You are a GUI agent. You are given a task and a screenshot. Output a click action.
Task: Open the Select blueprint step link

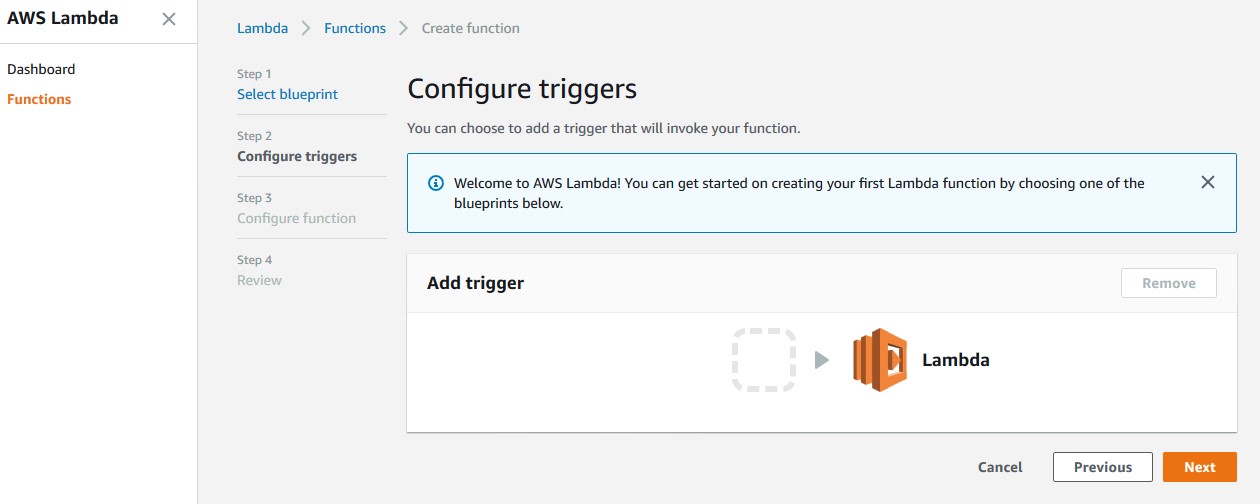coord(287,94)
